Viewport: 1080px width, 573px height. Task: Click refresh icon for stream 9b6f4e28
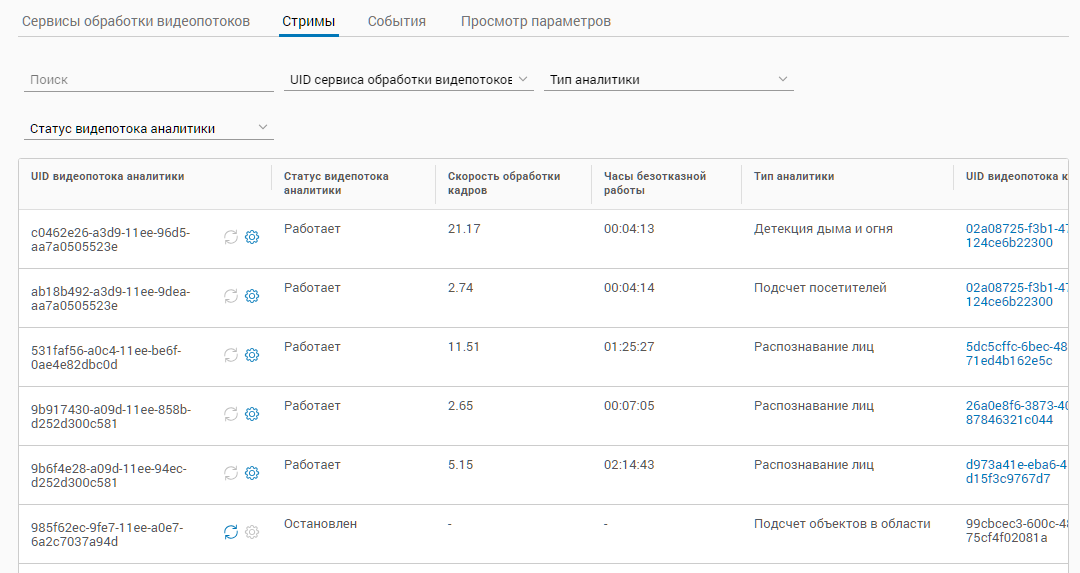(231, 473)
